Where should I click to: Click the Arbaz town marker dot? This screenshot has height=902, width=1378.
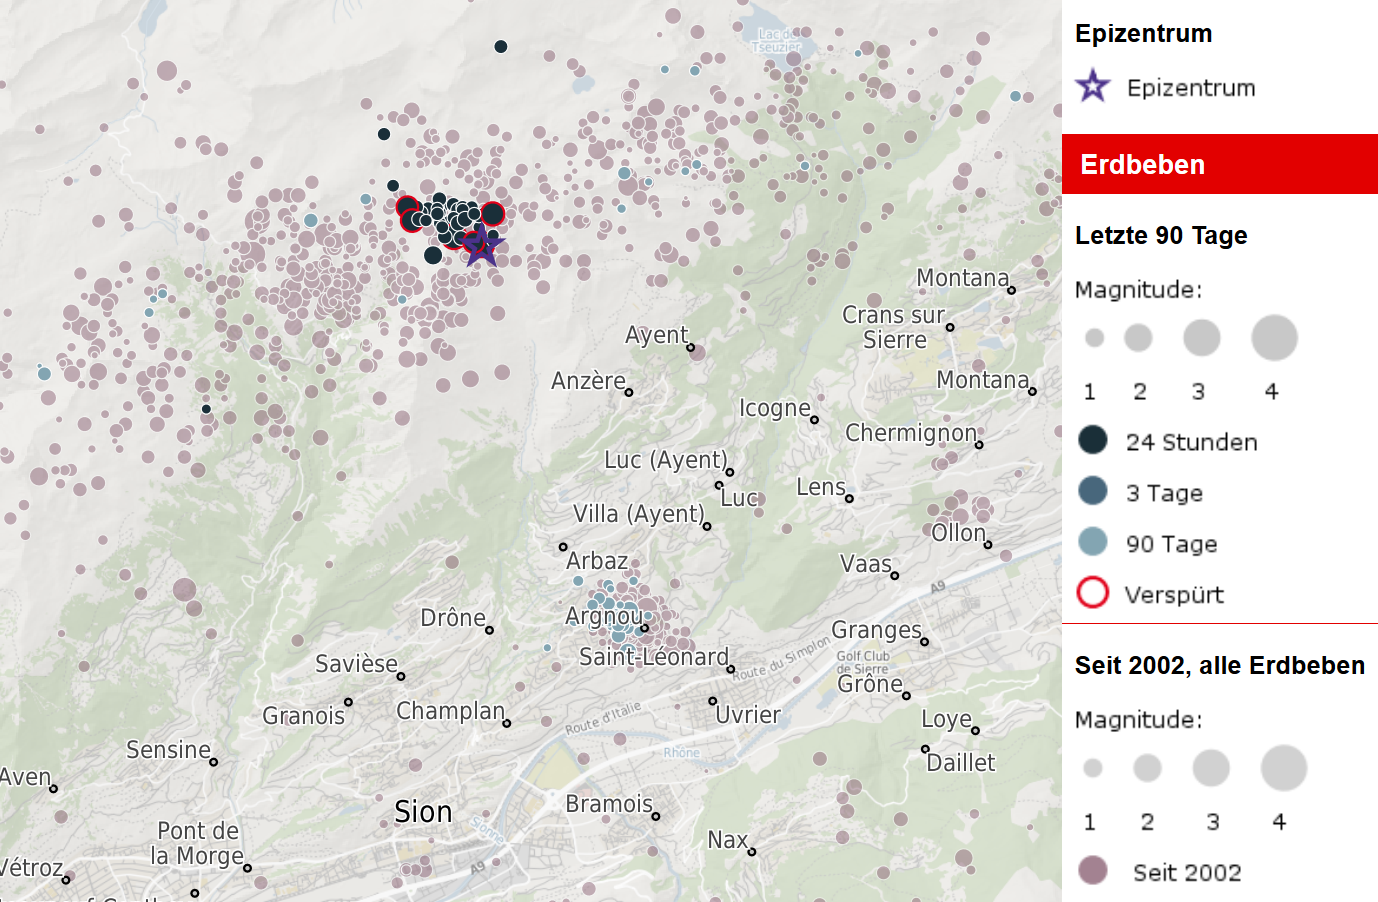(563, 547)
